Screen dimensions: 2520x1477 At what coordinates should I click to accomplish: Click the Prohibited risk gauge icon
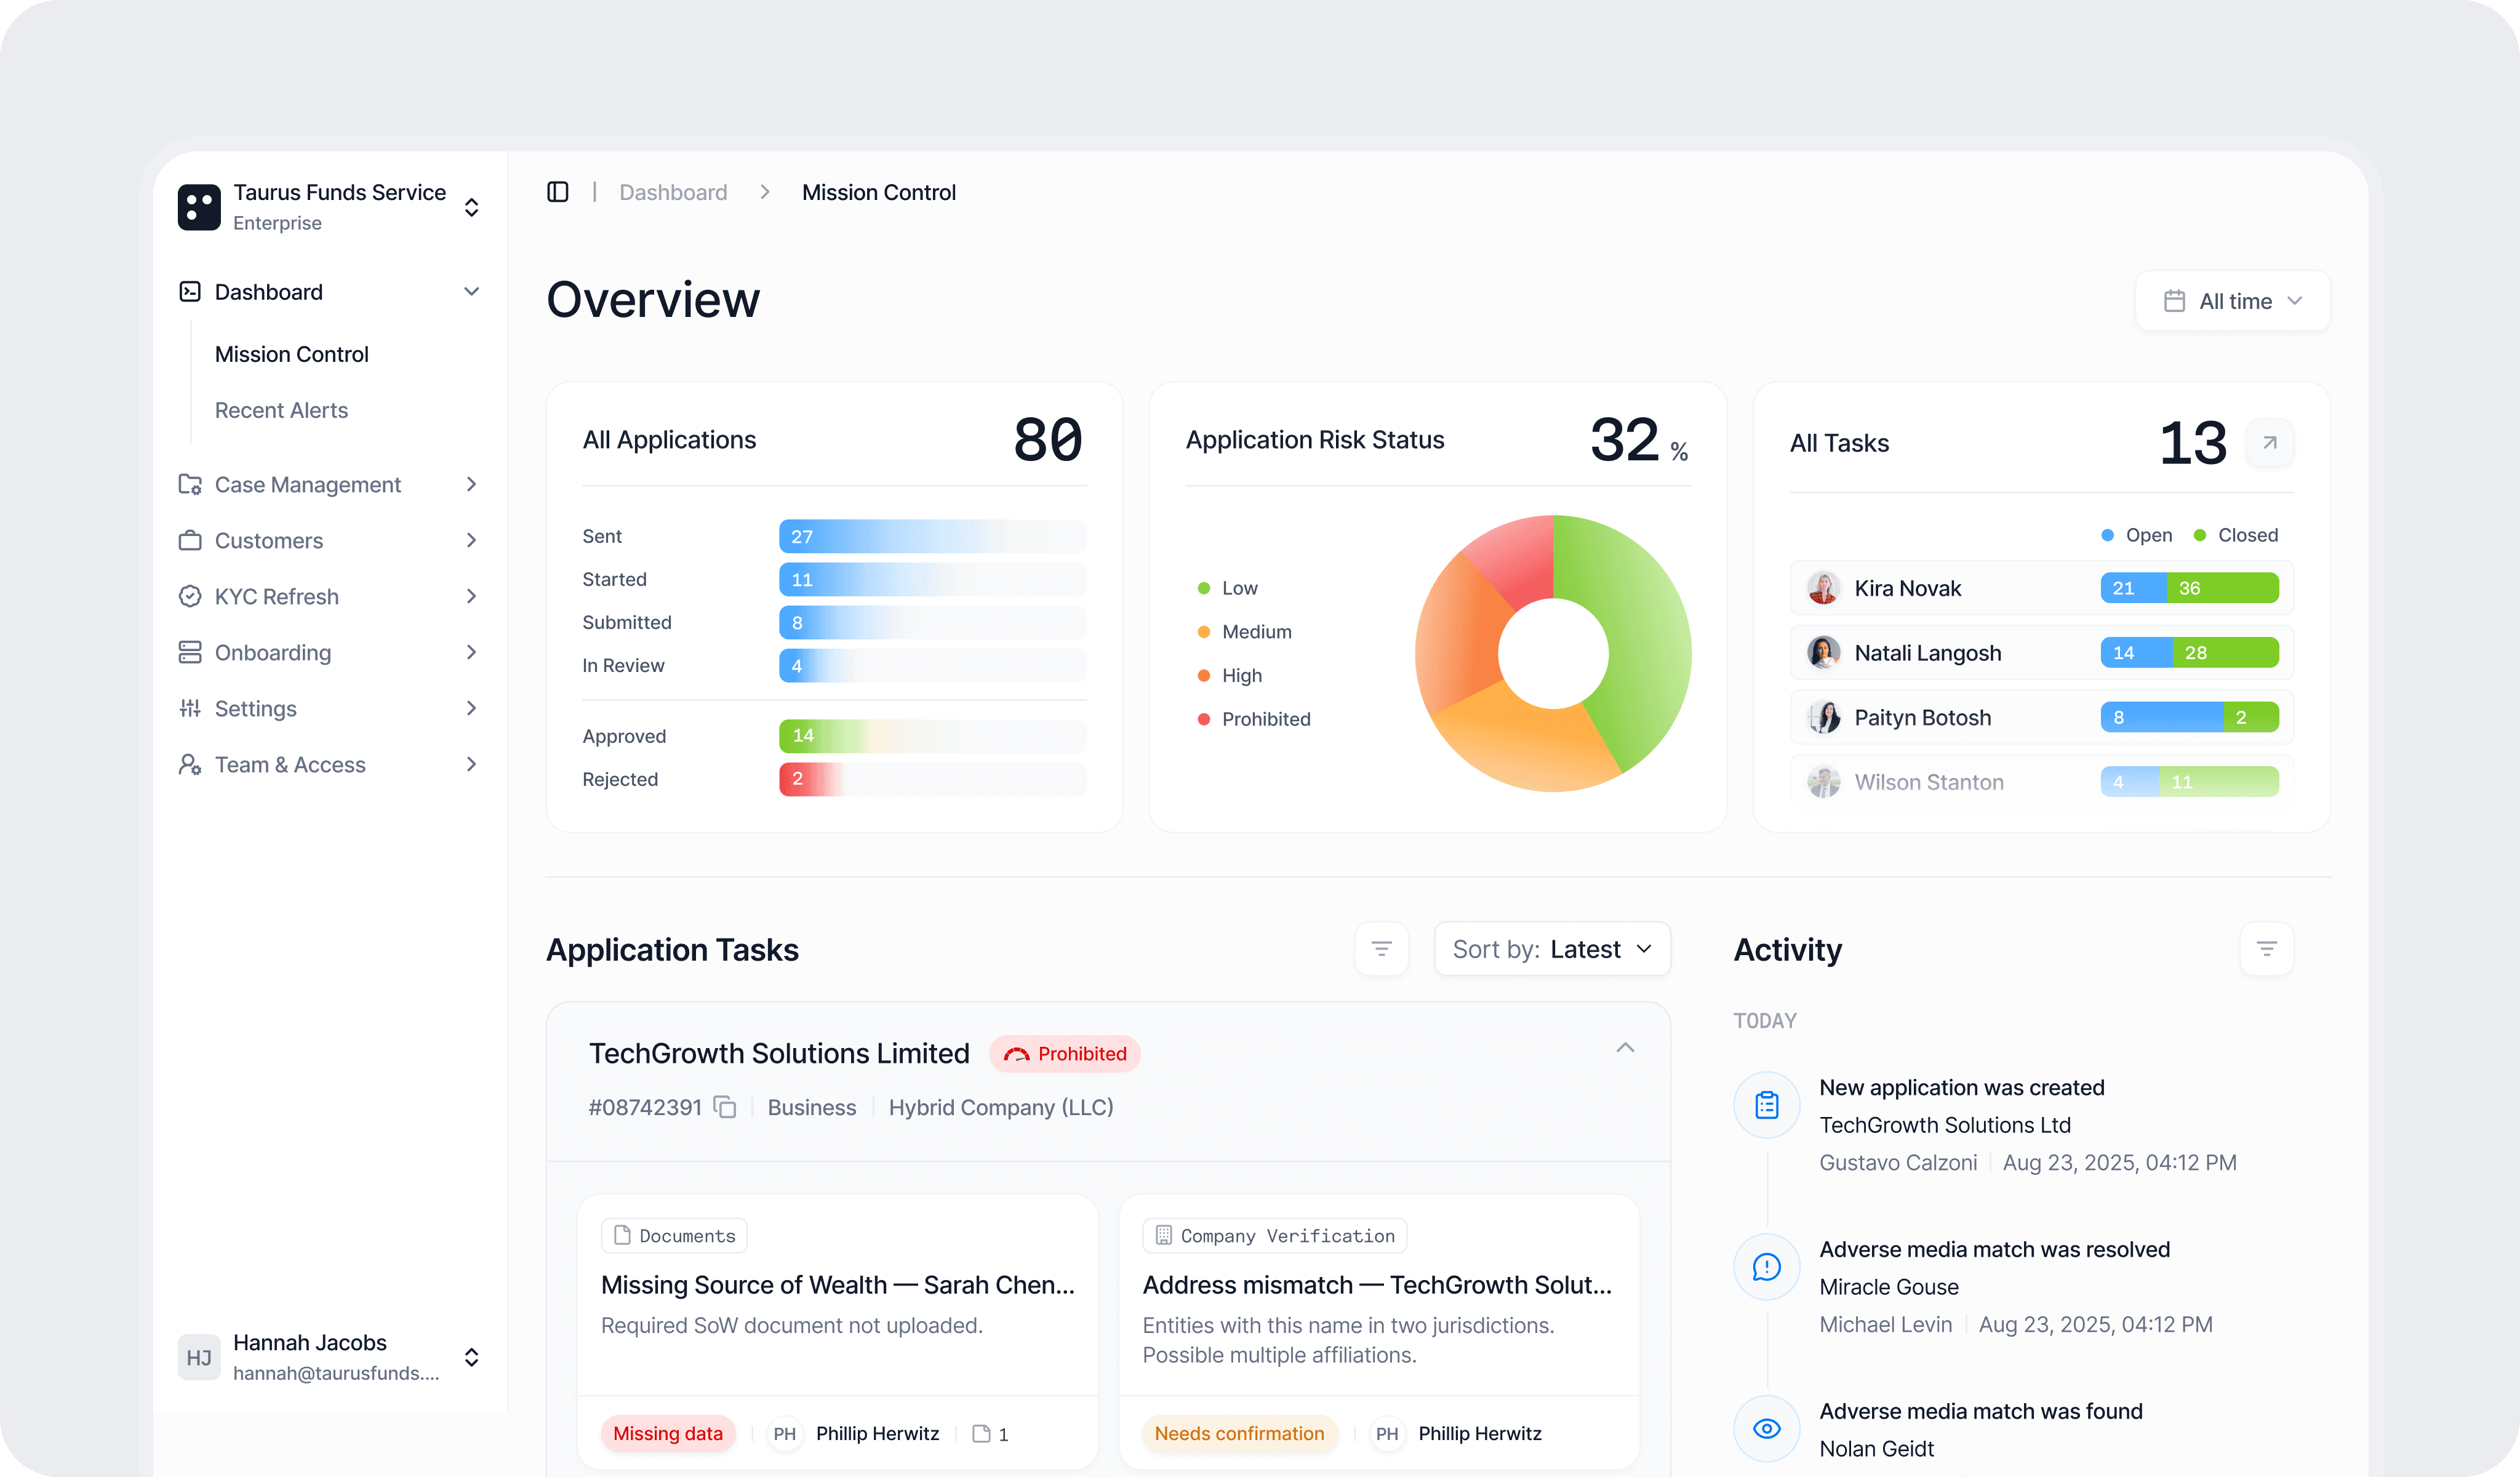(1016, 1054)
